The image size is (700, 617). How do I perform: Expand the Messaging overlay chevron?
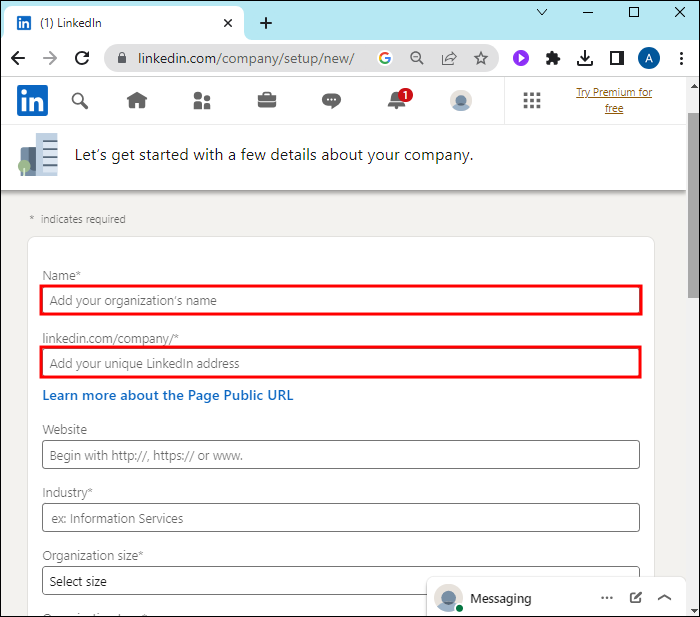pos(665,597)
